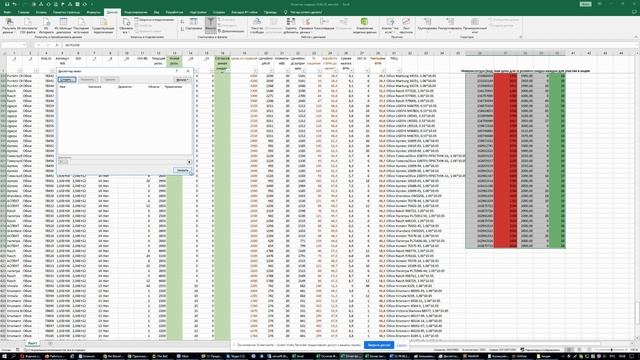This screenshot has width=640, height=360.
Task: Collapse the ribbon with the arrow
Action: click(x=636, y=37)
